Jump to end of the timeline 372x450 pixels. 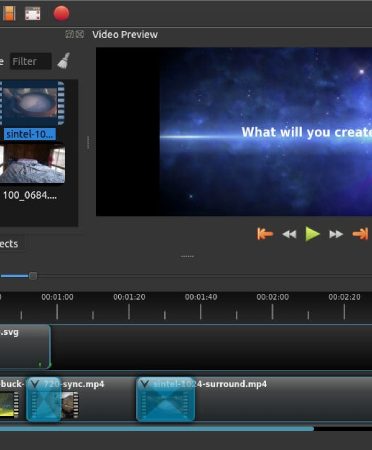(x=360, y=234)
